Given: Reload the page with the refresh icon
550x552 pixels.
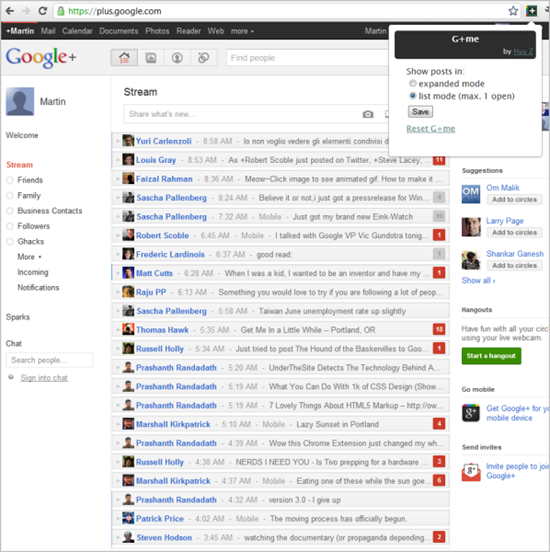Looking at the screenshot, I should pyautogui.click(x=43, y=11).
